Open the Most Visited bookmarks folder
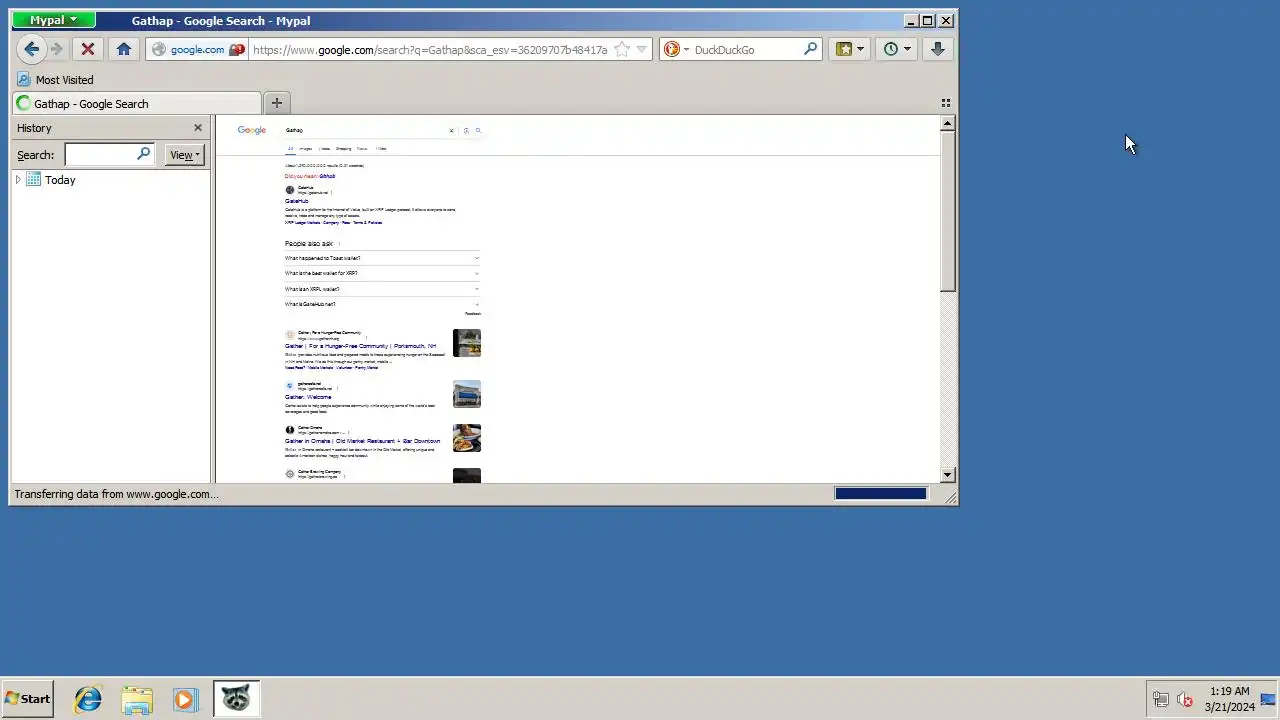 tap(55, 80)
